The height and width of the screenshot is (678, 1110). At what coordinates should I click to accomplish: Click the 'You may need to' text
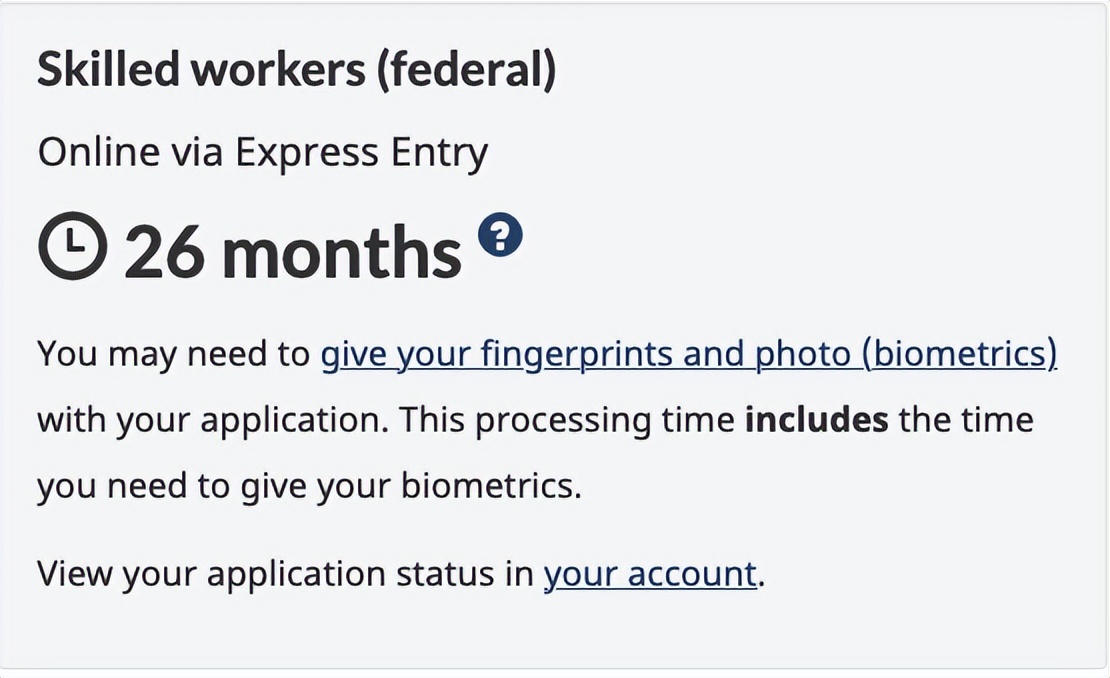click(x=173, y=354)
